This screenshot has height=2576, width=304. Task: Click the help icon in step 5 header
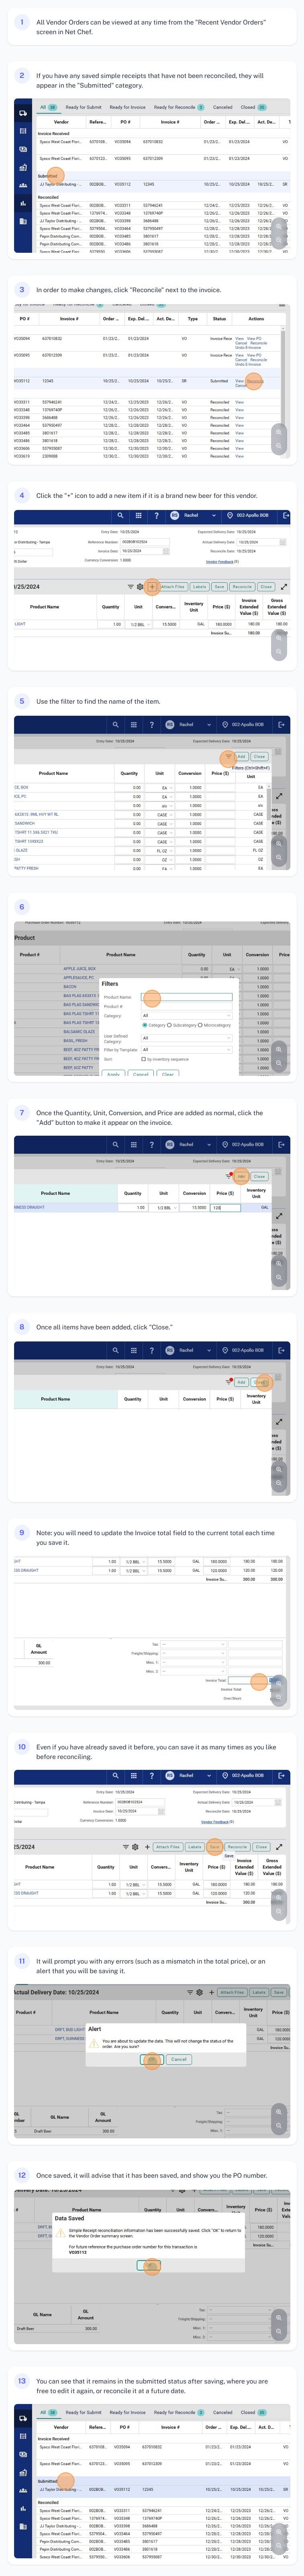[x=151, y=725]
